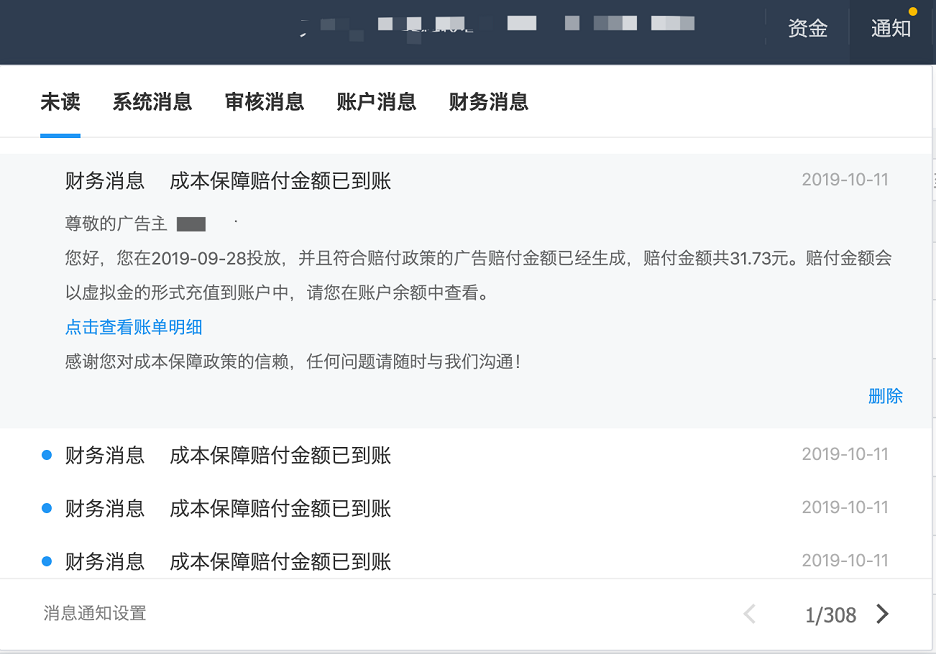Image resolution: width=936 pixels, height=654 pixels.
Task: Click the blue unread dot of the last collapsed message
Action: [x=46, y=562]
